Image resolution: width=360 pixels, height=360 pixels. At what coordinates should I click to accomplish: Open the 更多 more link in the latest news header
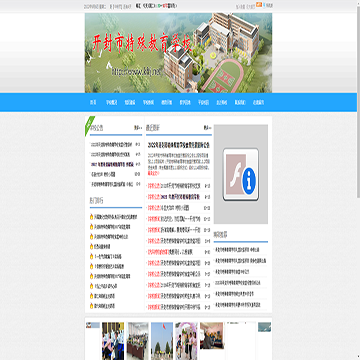(208, 128)
